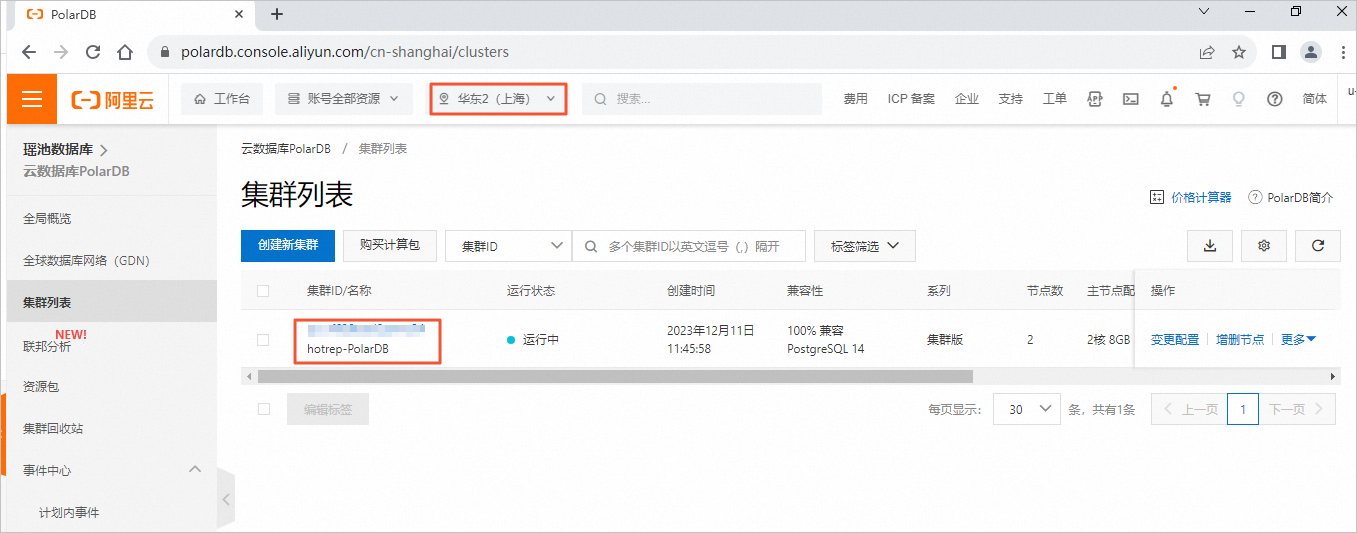Open the 工作台 workbench button
This screenshot has height=533, width=1357.
[x=222, y=99]
